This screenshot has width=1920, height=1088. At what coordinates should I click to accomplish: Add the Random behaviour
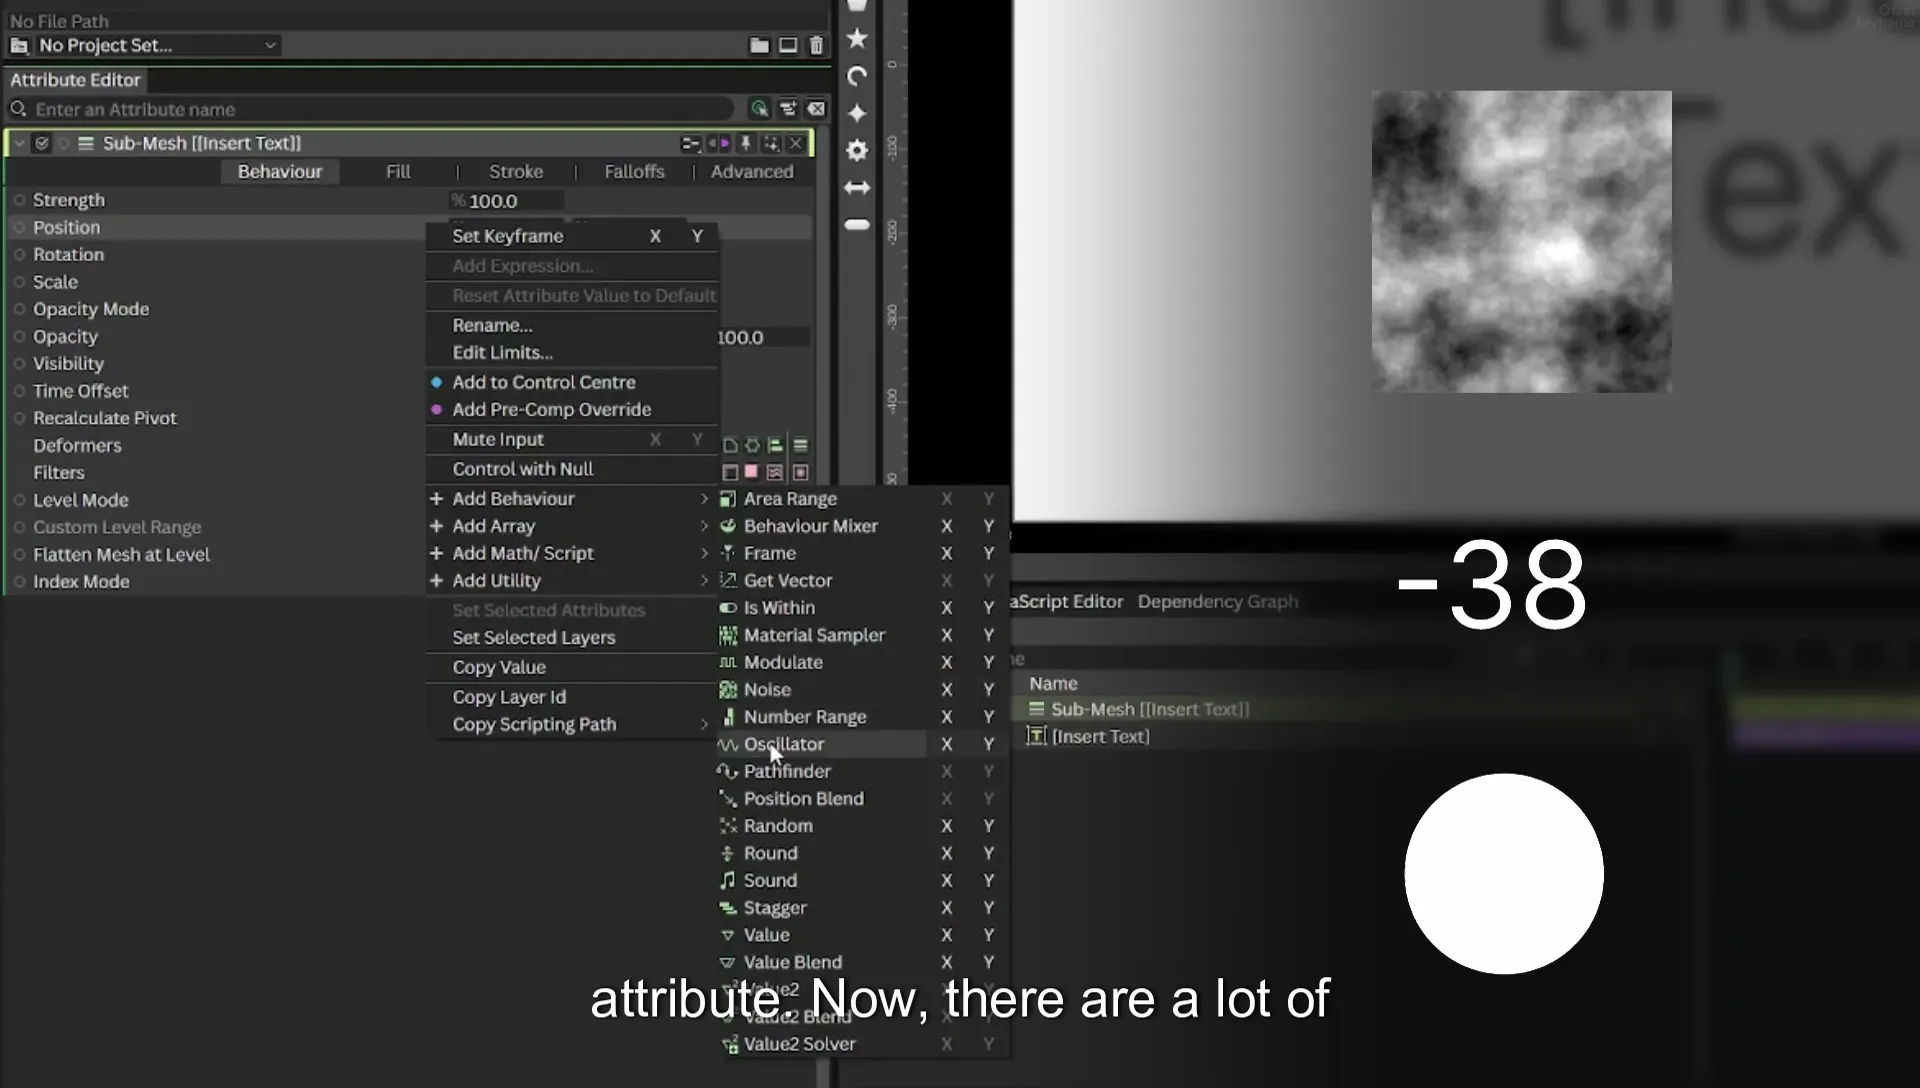coord(778,826)
